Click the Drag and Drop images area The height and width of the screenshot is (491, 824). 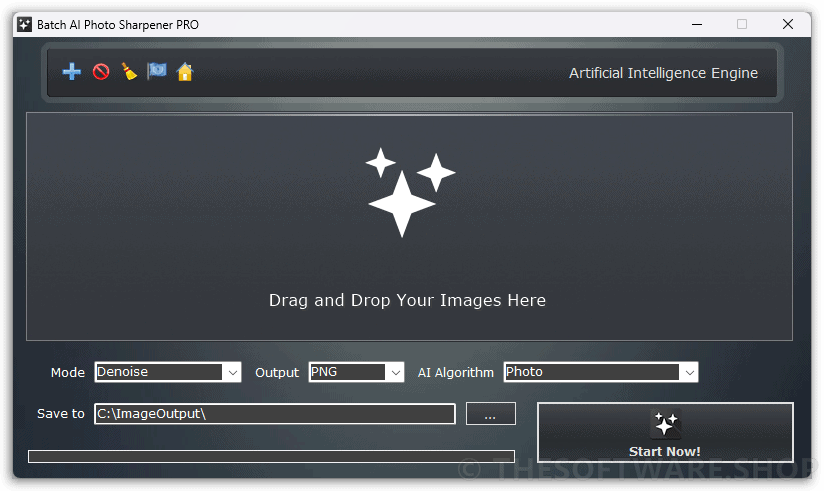[x=409, y=227]
